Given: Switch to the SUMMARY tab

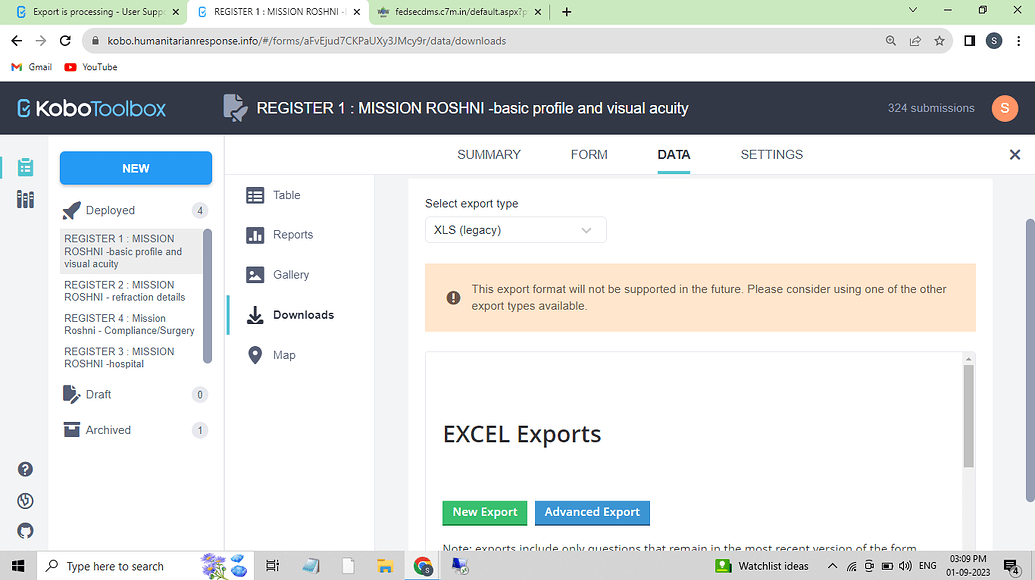Looking at the screenshot, I should click(x=489, y=155).
